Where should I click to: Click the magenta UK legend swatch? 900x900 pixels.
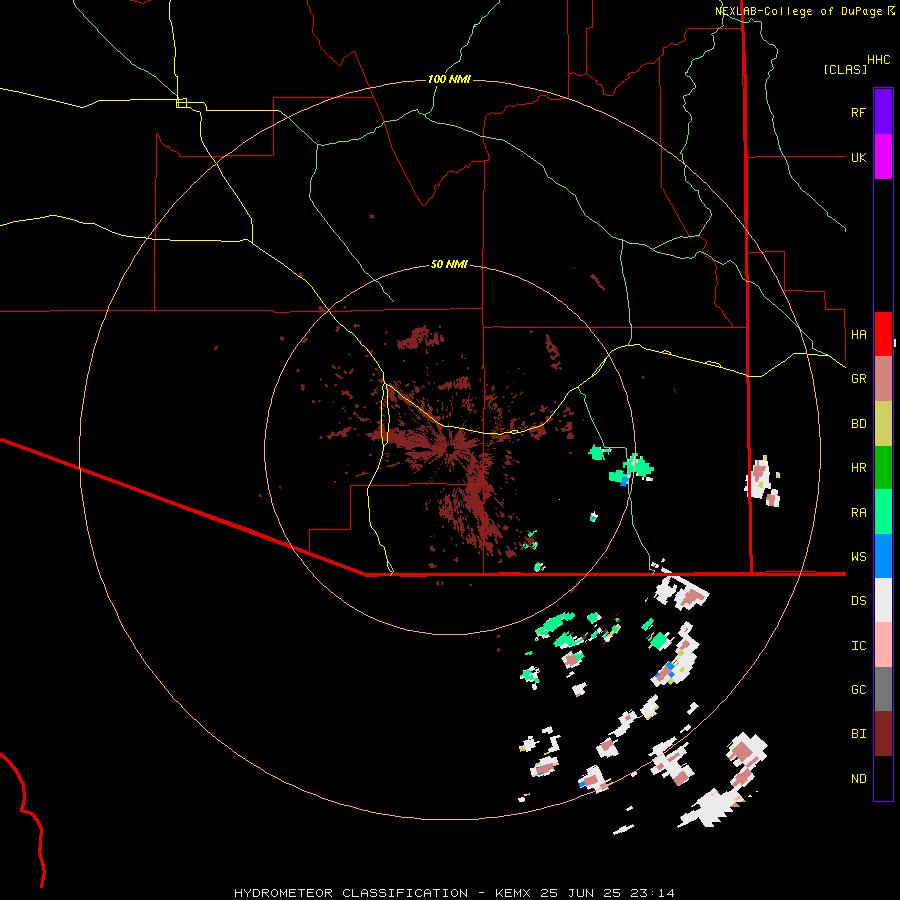pos(883,157)
